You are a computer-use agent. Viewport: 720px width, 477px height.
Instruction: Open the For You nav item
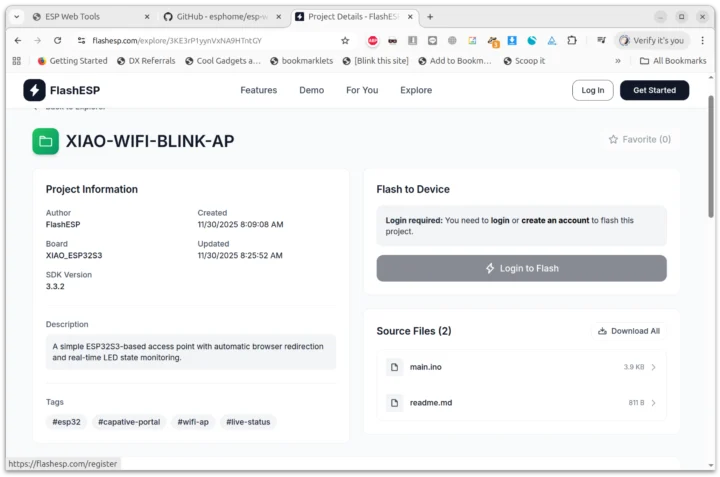coord(362,90)
